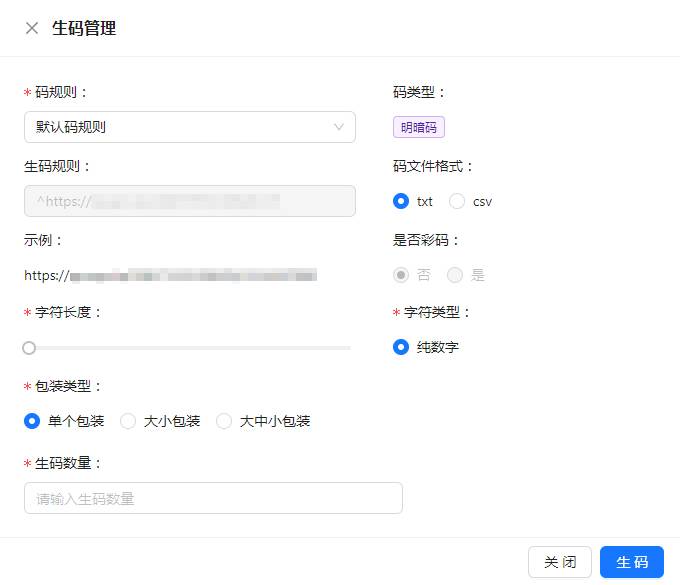Click the 码文件格式 label
Viewport: 680px width, 585px height.
(x=433, y=166)
